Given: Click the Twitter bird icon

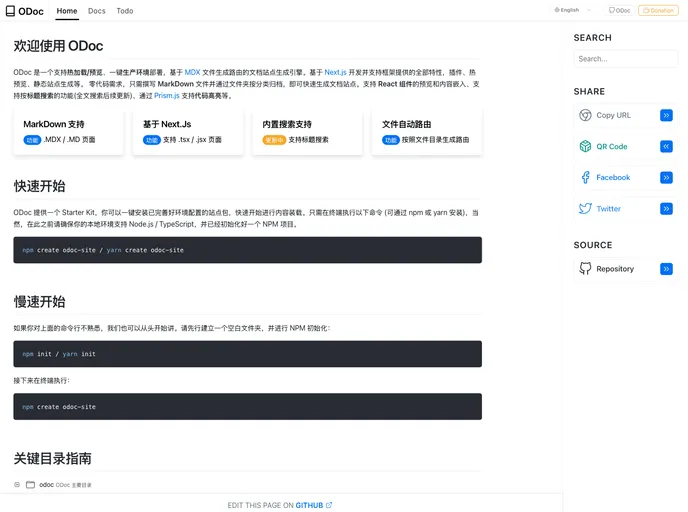Looking at the screenshot, I should (x=585, y=208).
